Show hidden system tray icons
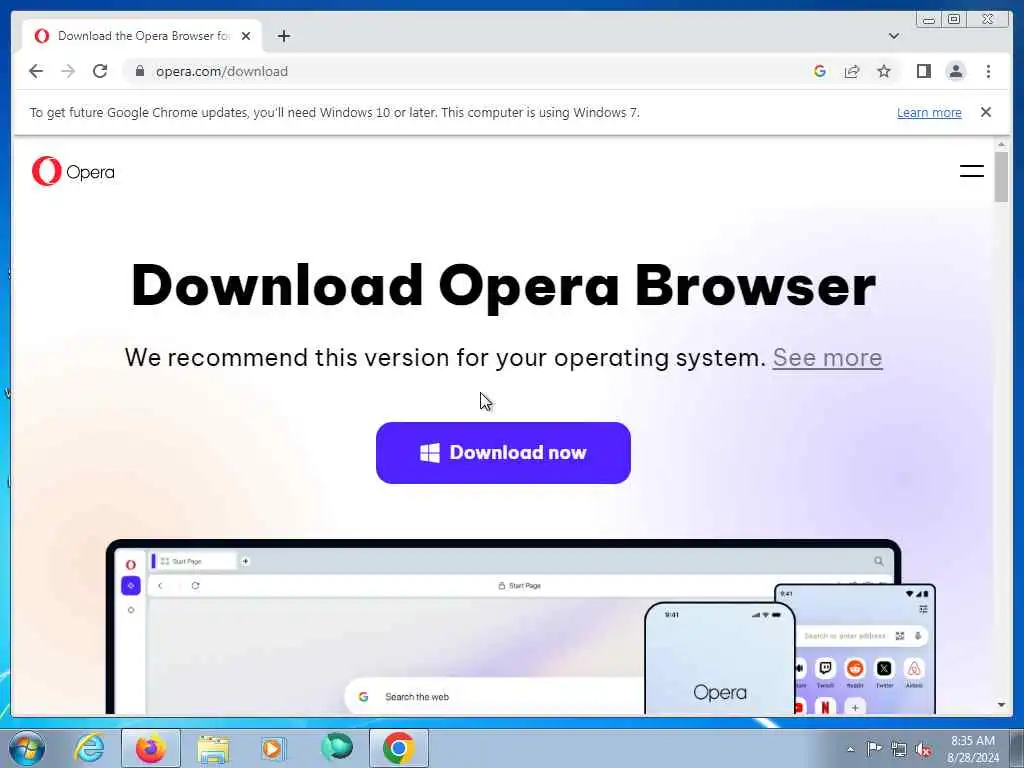The height and width of the screenshot is (768, 1024). click(850, 749)
